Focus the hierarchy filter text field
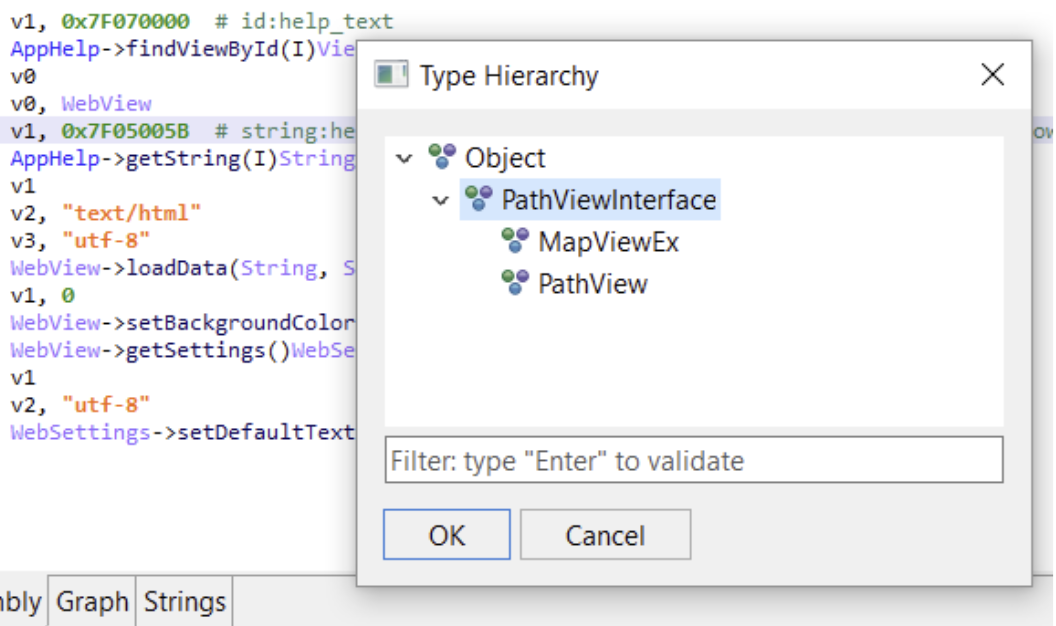1056x626 pixels. (694, 460)
